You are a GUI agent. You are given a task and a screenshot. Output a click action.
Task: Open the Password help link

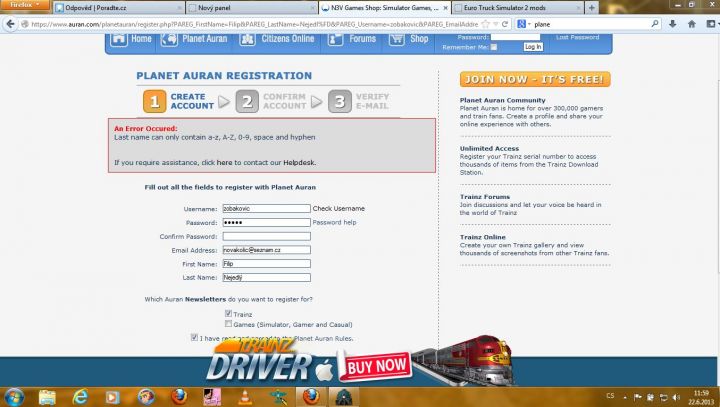coord(334,222)
